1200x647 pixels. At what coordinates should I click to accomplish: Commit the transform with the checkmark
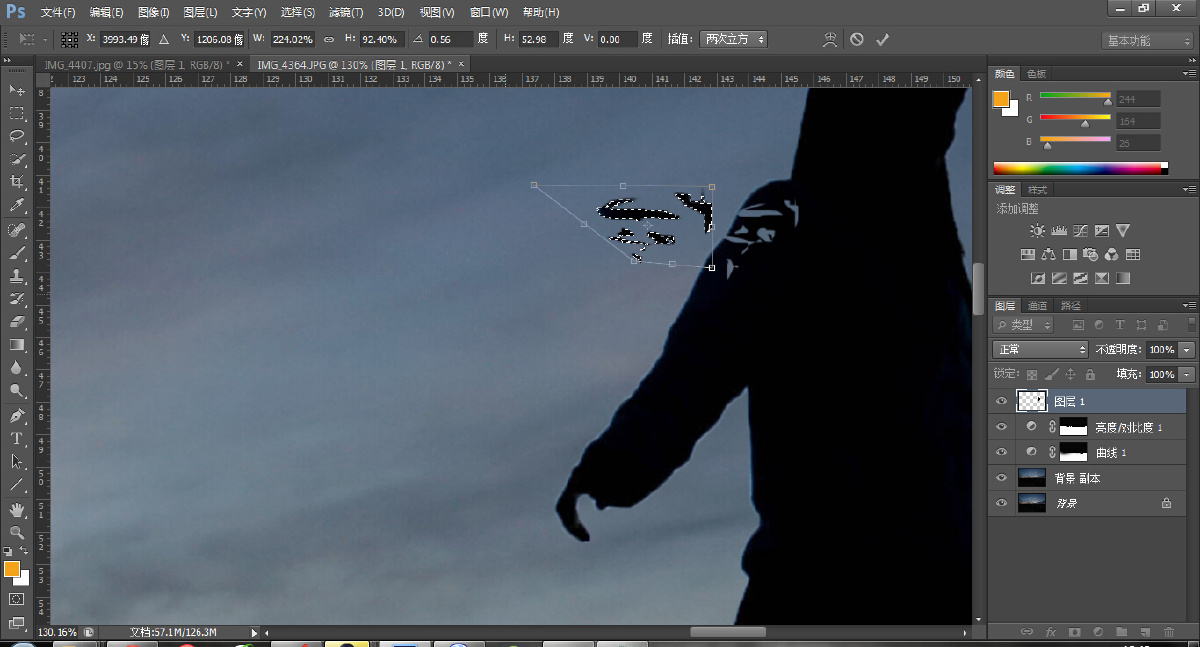(882, 39)
